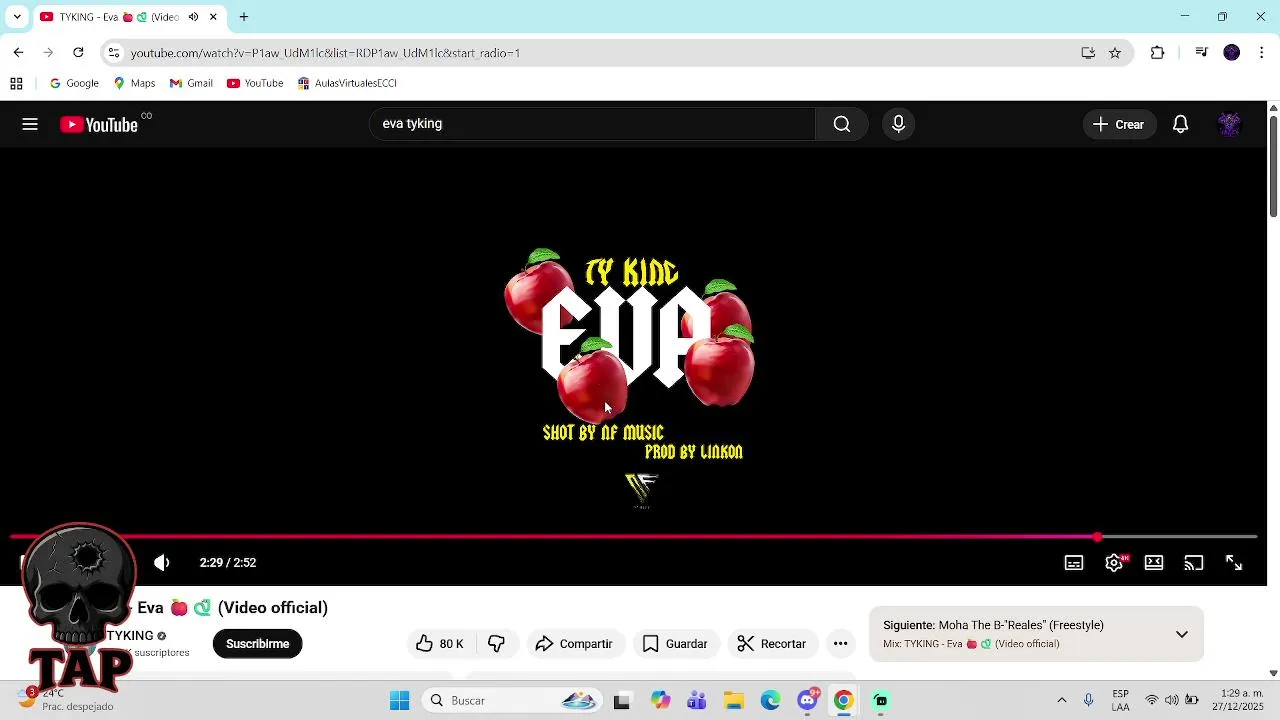This screenshot has width=1280, height=720.
Task: Open the Chrome apps grid shortcut
Action: 16,83
